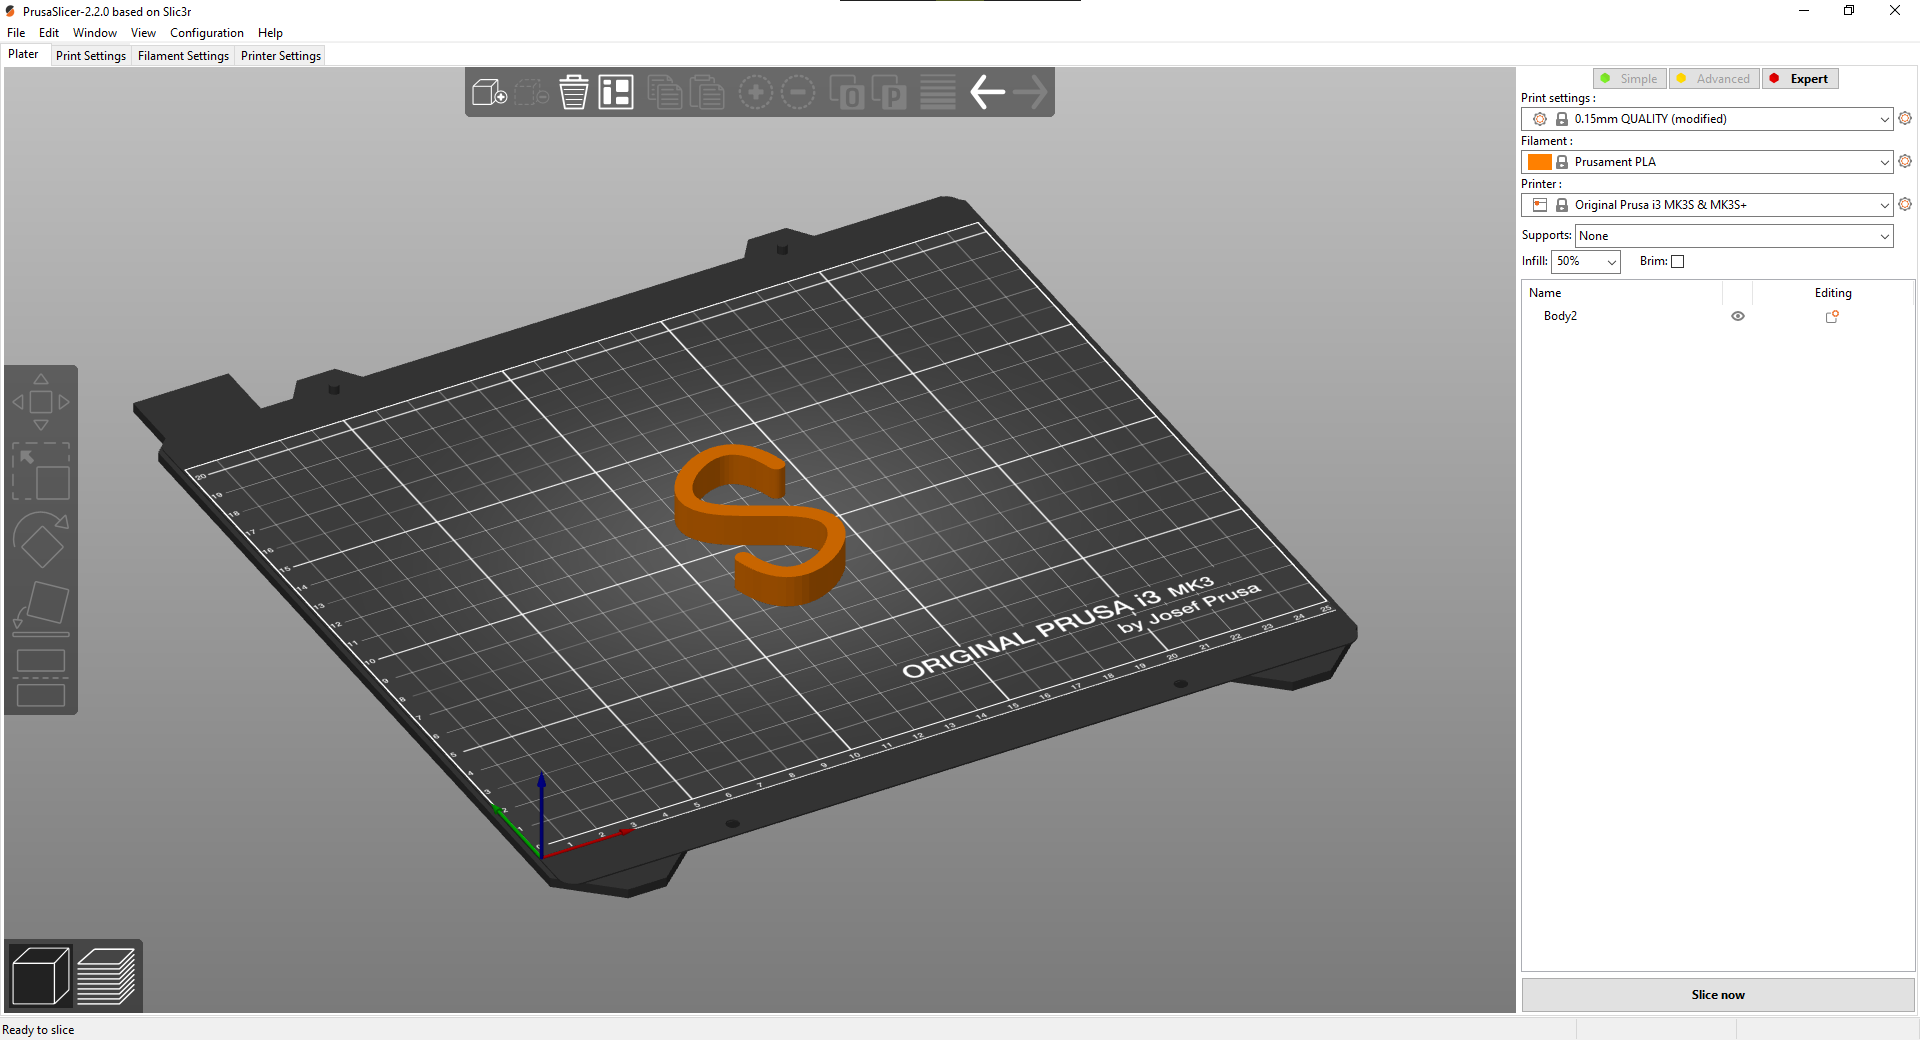Switch to layers preview view
The image size is (1920, 1040).
(106, 976)
